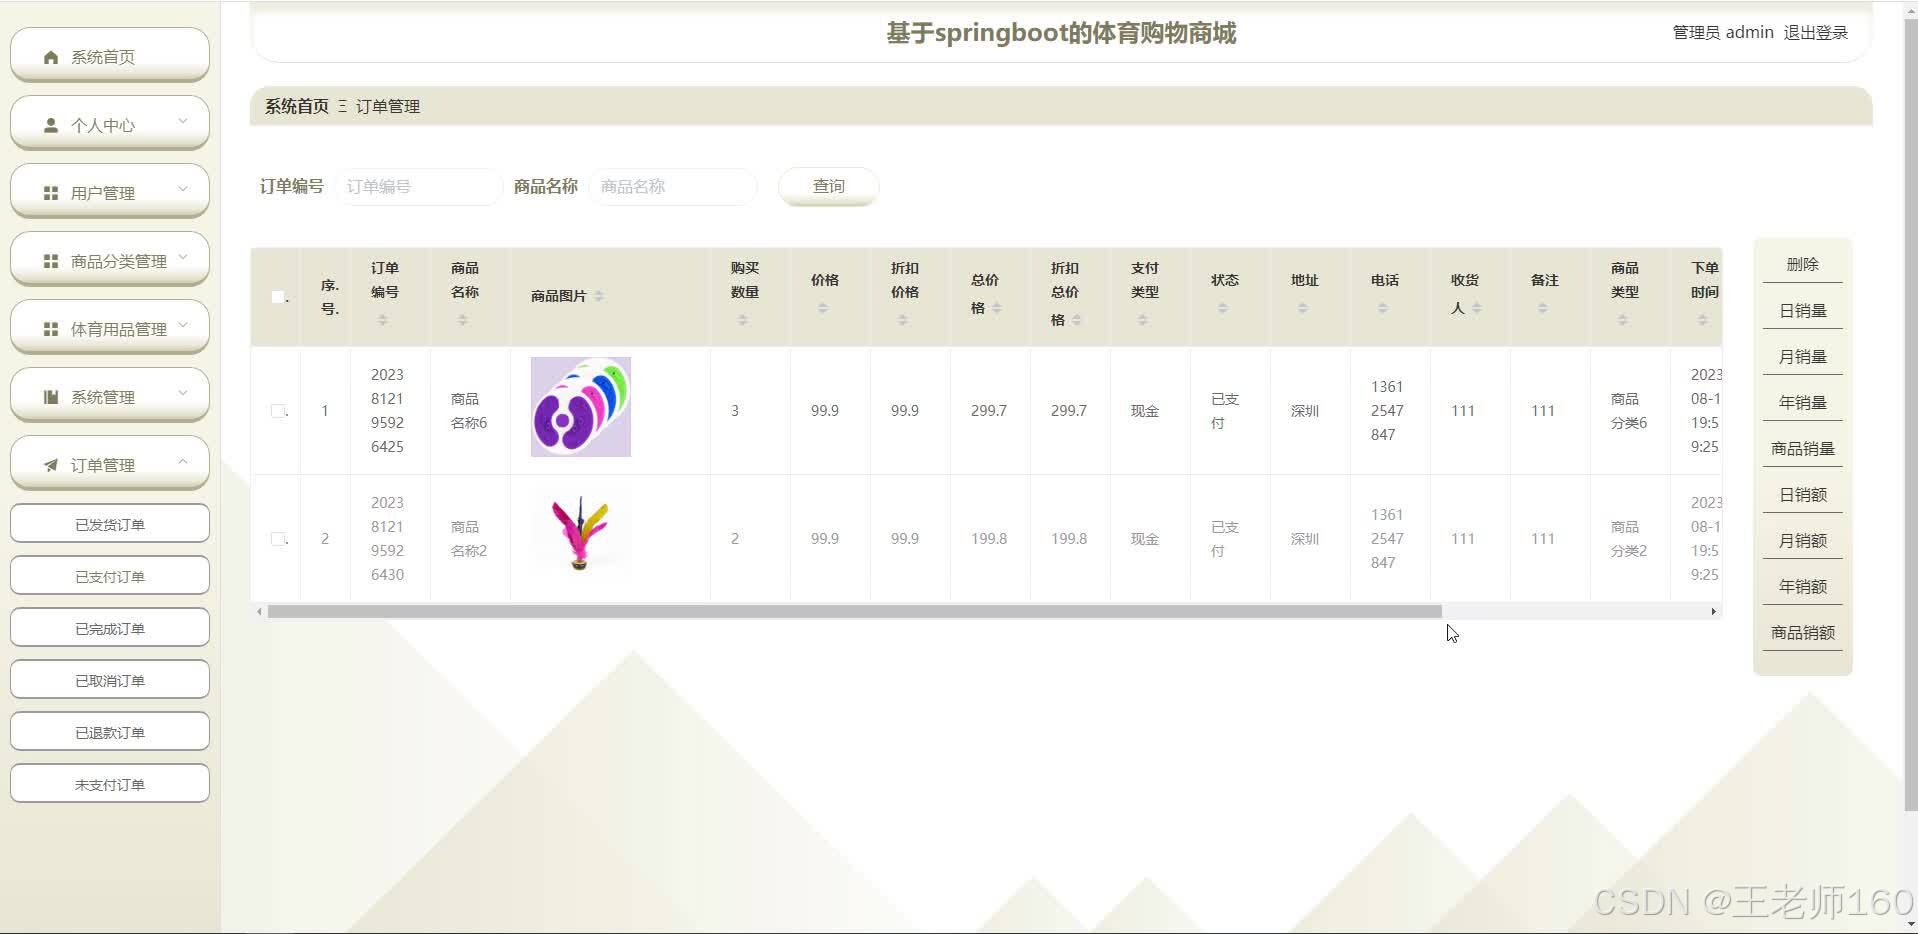Click the 系统首页 breadcrumb link
The height and width of the screenshot is (934, 1918).
click(x=296, y=106)
